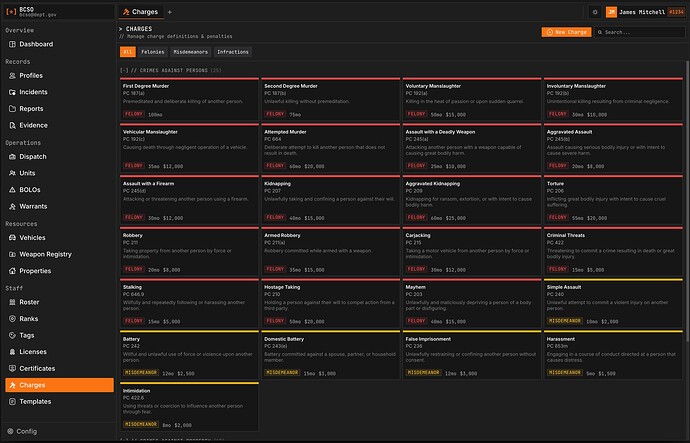Click the Certificates icon

pos(12,368)
